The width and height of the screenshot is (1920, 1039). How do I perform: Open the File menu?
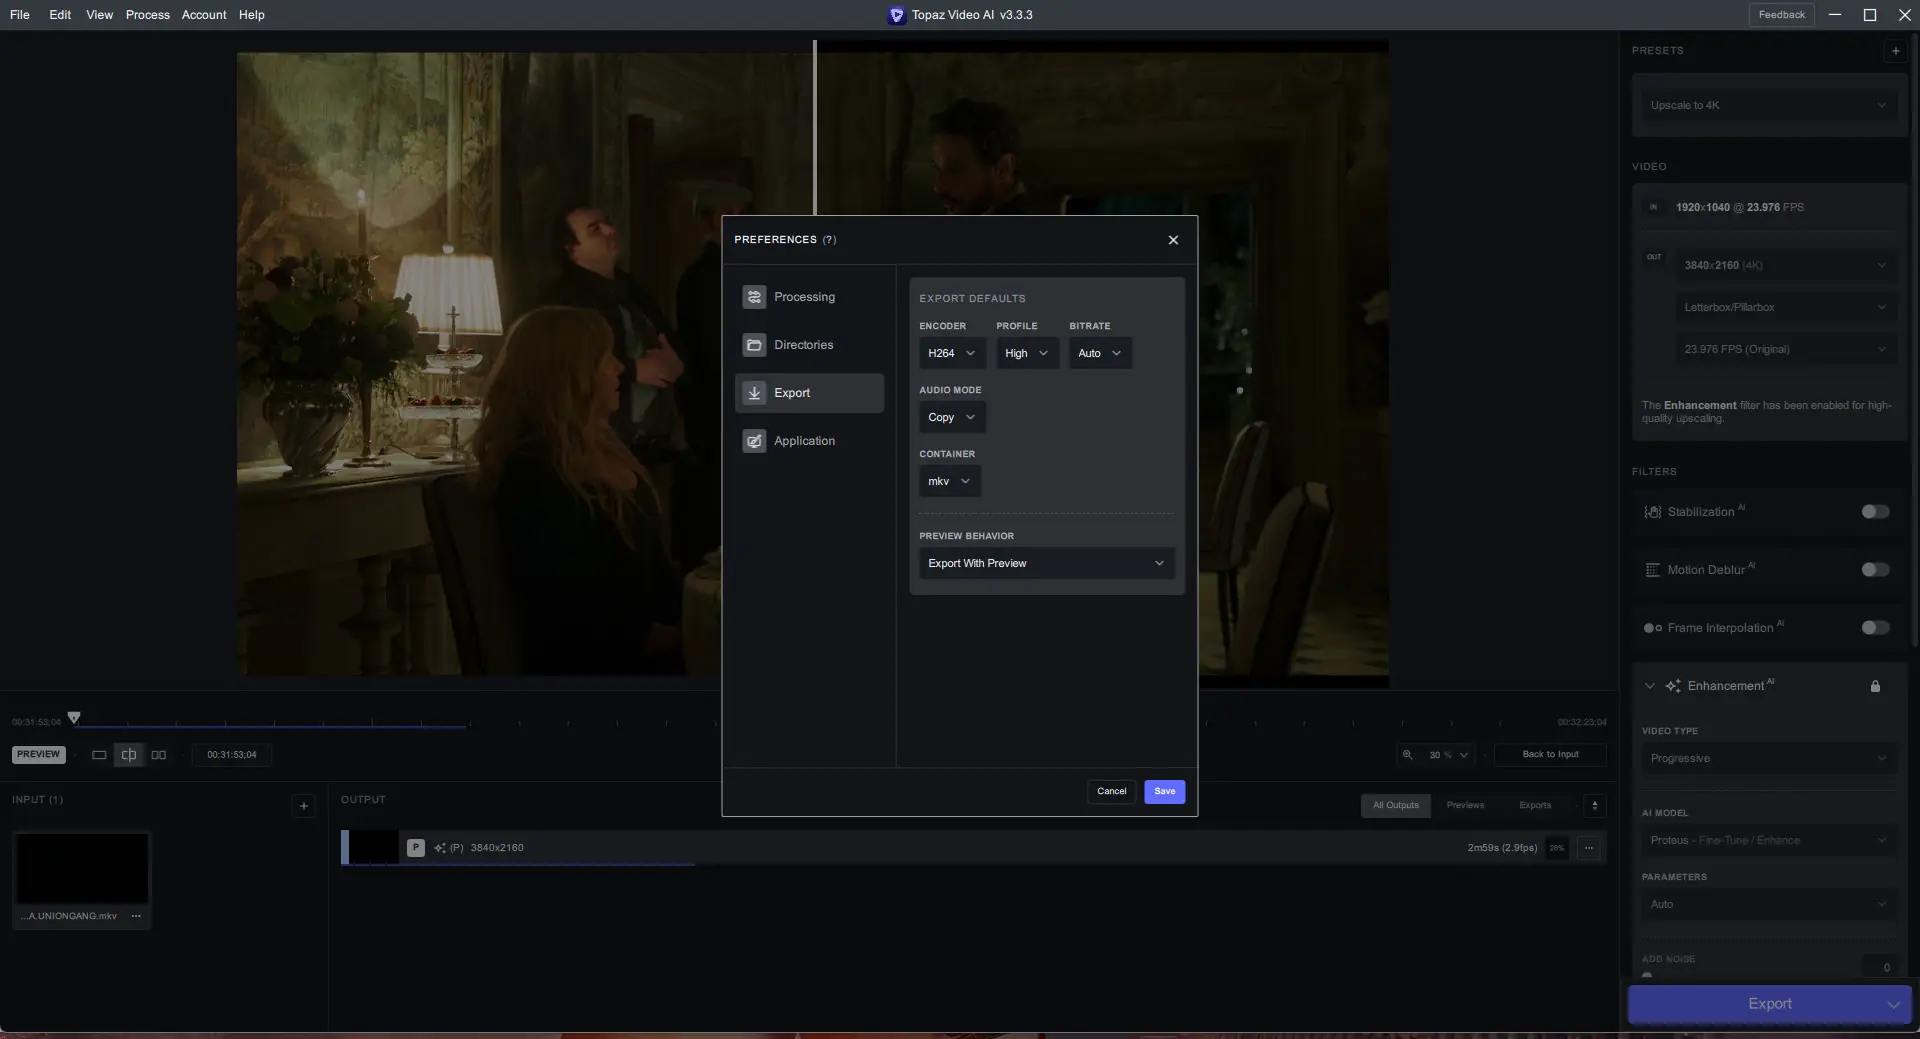pos(19,15)
